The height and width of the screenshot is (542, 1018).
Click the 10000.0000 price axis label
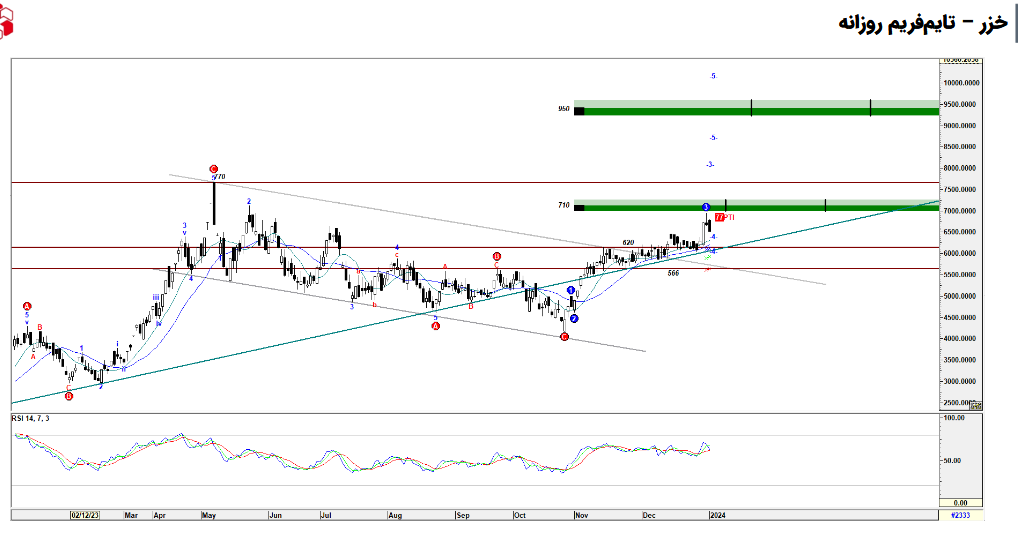[x=961, y=83]
